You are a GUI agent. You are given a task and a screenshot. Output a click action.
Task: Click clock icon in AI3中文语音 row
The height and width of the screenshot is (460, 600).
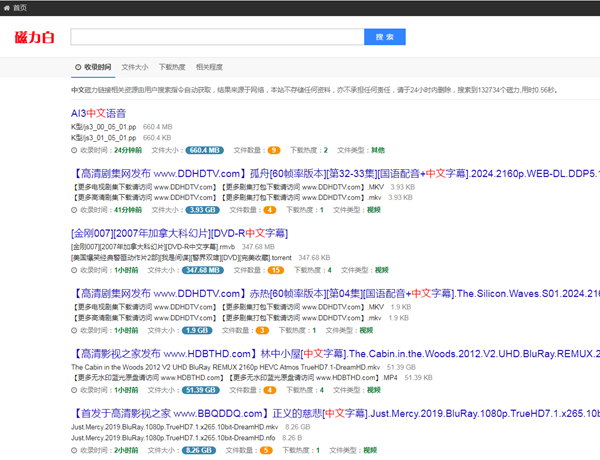tap(74, 150)
